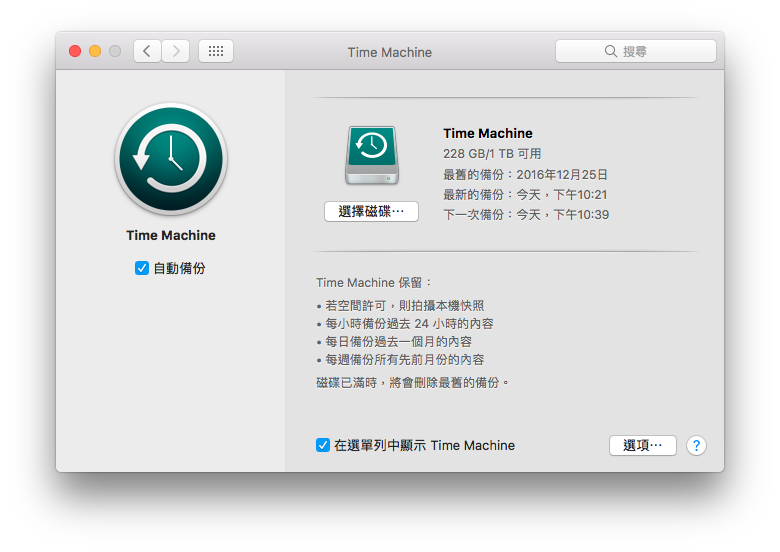Toggle 在選單列中顯示 Time Machine checkbox
Viewport: 780px width, 552px height.
[323, 445]
